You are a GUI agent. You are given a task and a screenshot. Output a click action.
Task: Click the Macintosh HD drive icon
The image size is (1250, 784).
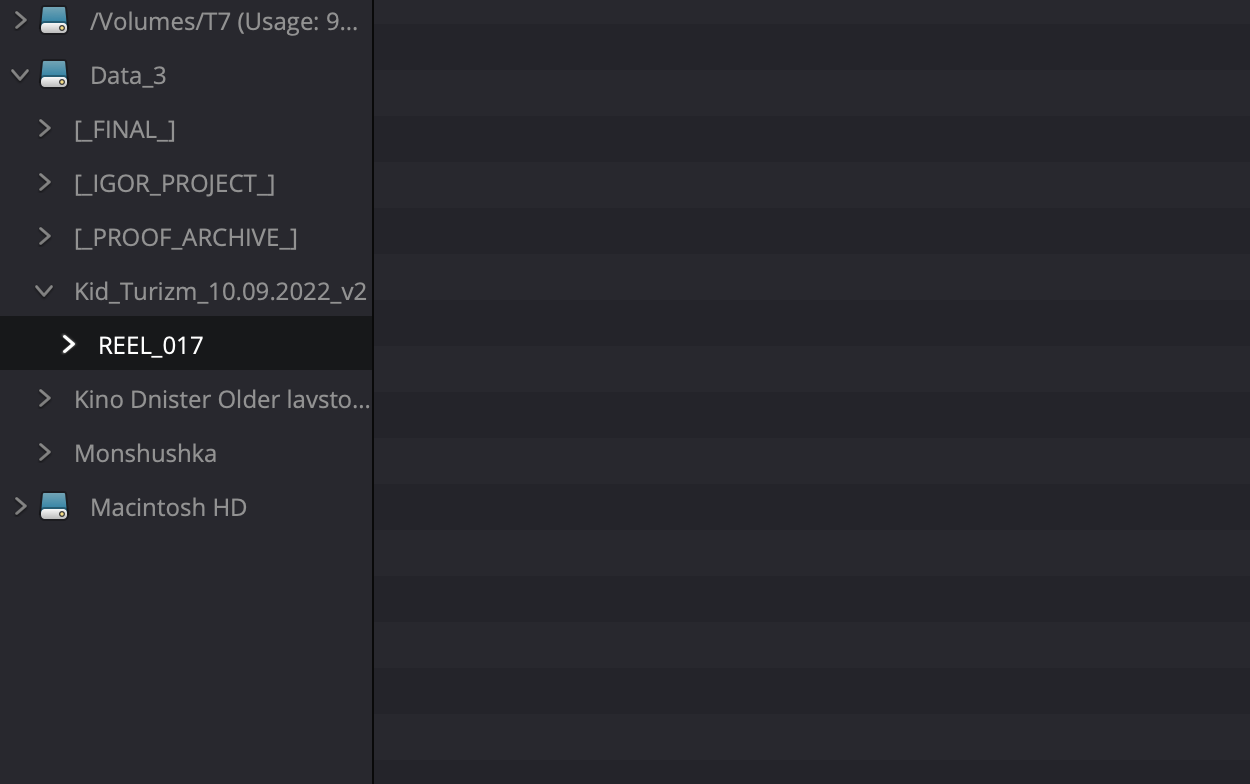(x=54, y=507)
